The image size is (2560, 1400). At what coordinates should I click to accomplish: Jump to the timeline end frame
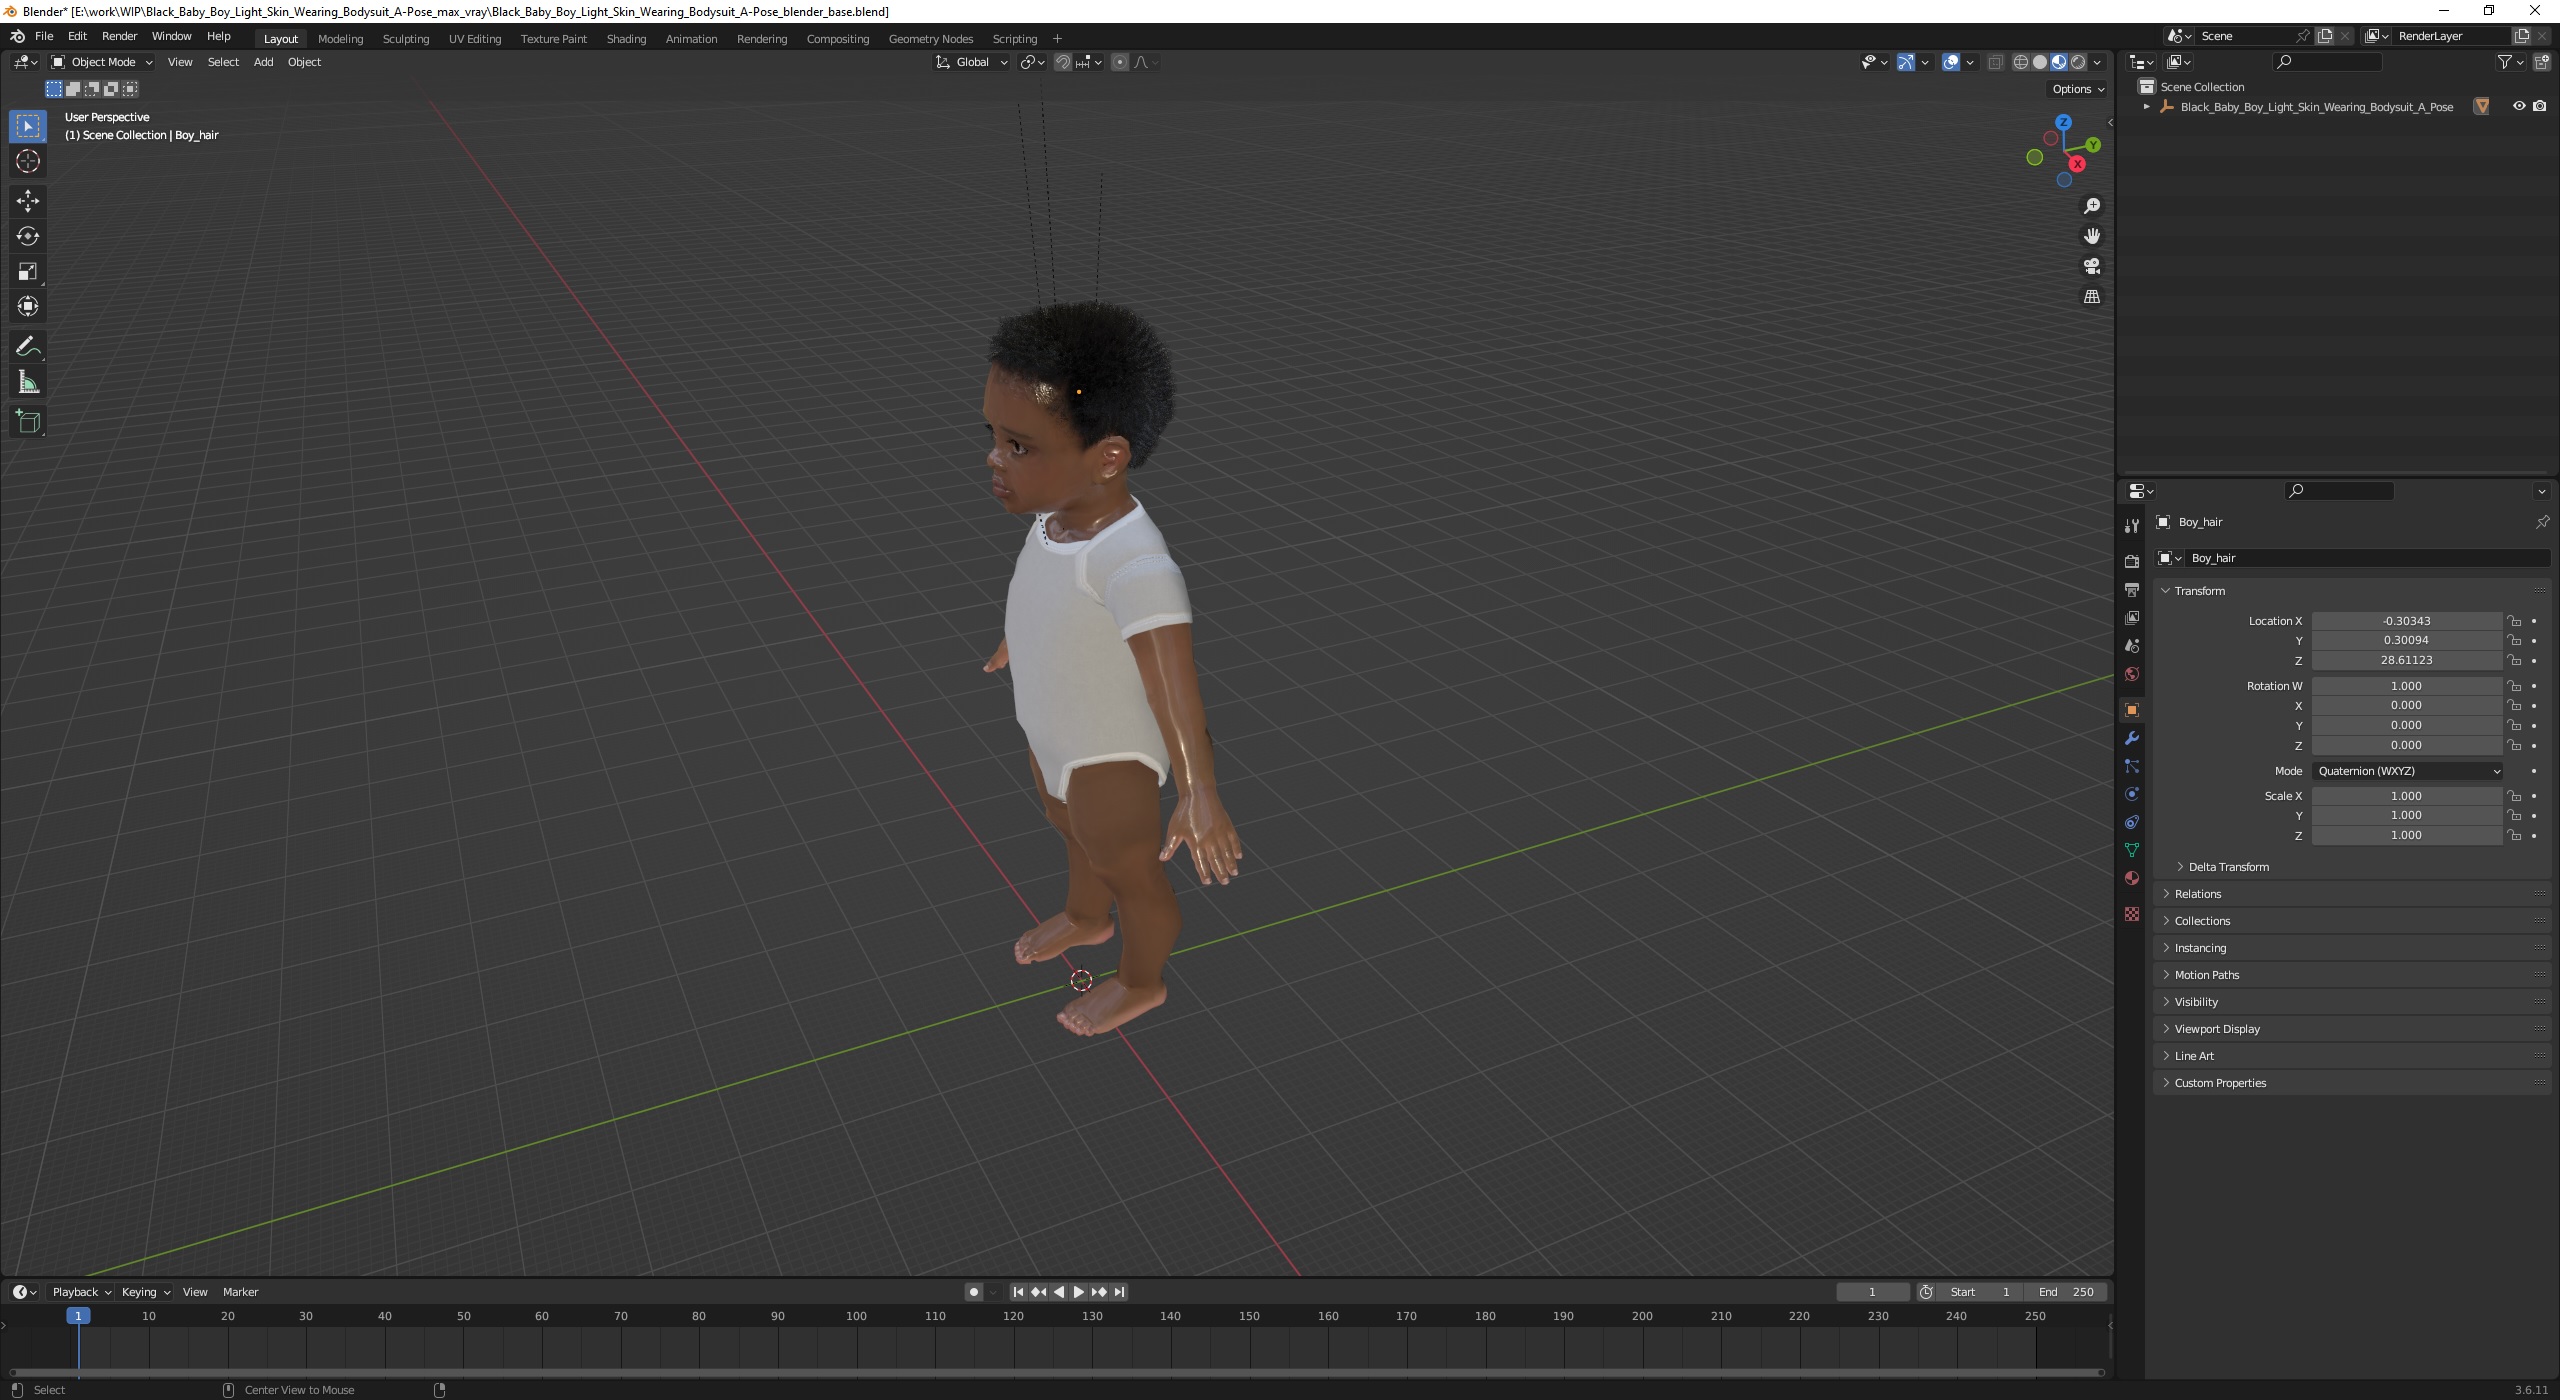point(1120,1292)
